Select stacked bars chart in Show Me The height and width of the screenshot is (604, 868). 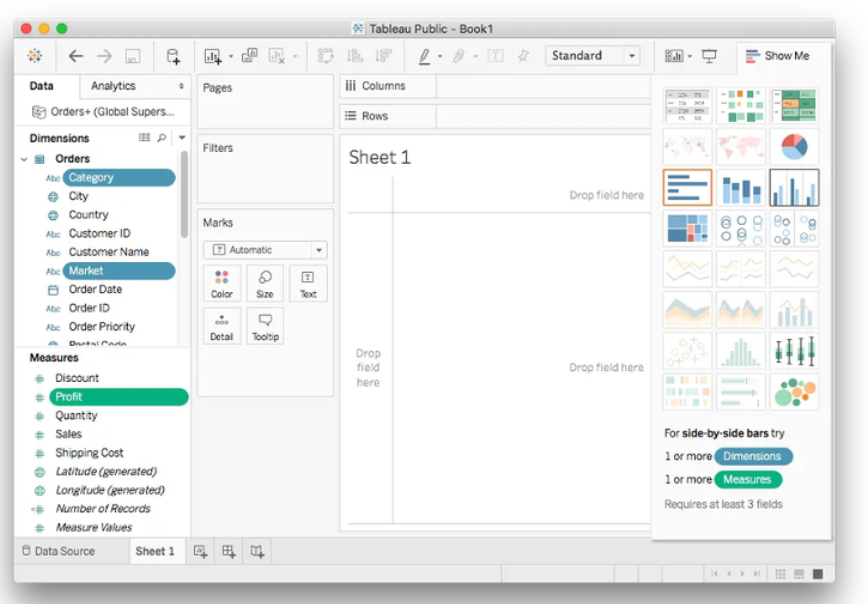(741, 188)
